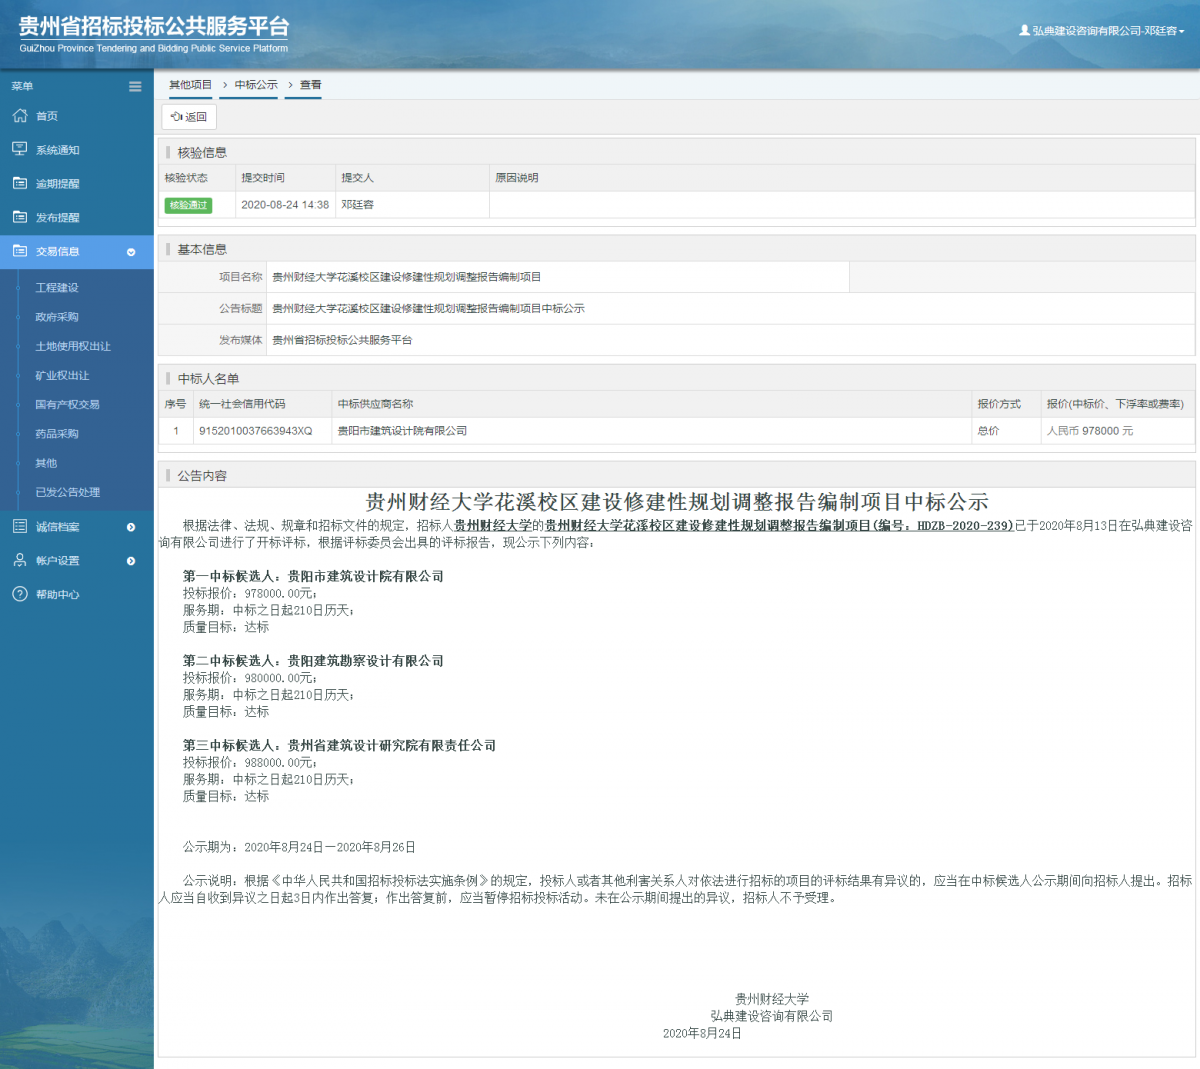Click the home icon beside 首页
Viewport: 1200px width, 1069px height.
point(19,116)
